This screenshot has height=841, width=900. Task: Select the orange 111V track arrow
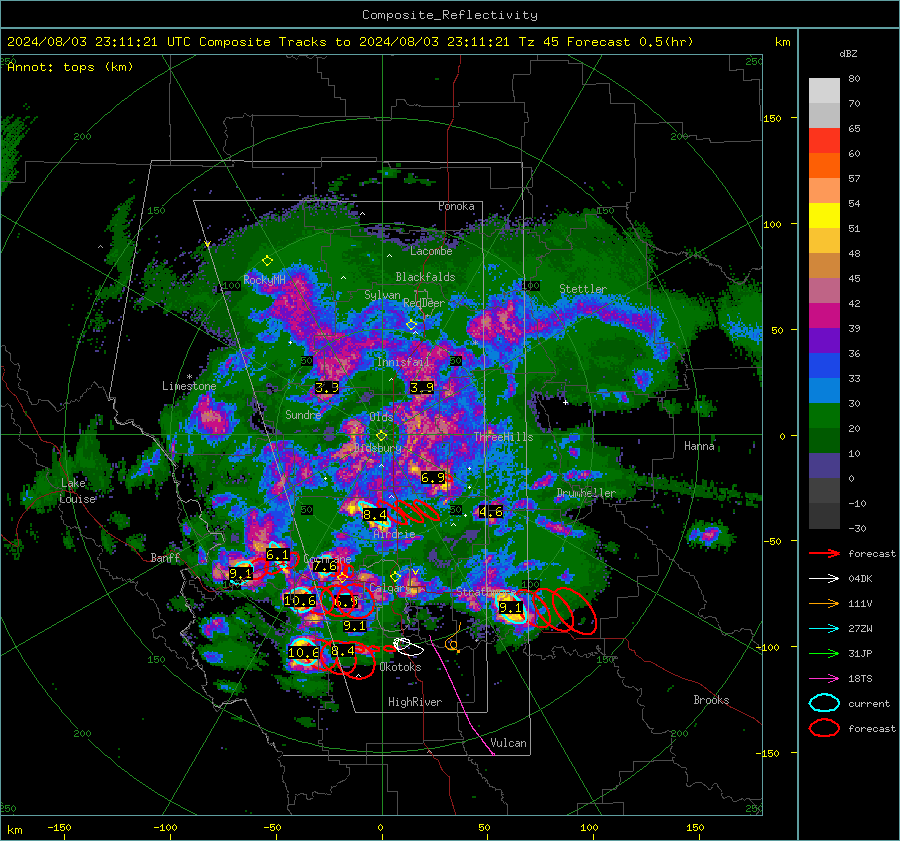[824, 603]
